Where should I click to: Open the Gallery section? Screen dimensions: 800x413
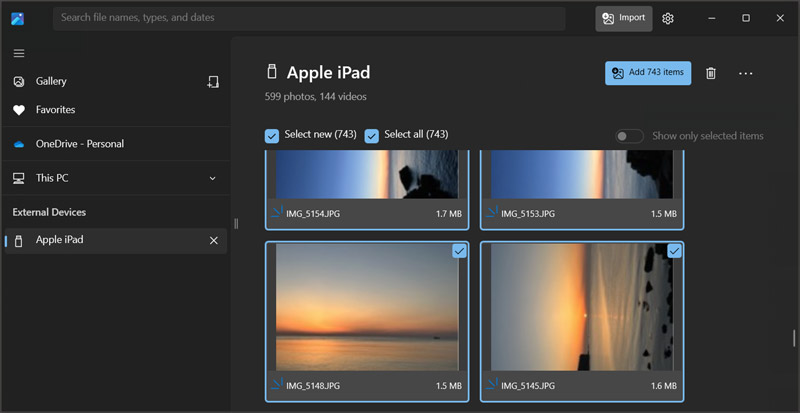tap(51, 81)
